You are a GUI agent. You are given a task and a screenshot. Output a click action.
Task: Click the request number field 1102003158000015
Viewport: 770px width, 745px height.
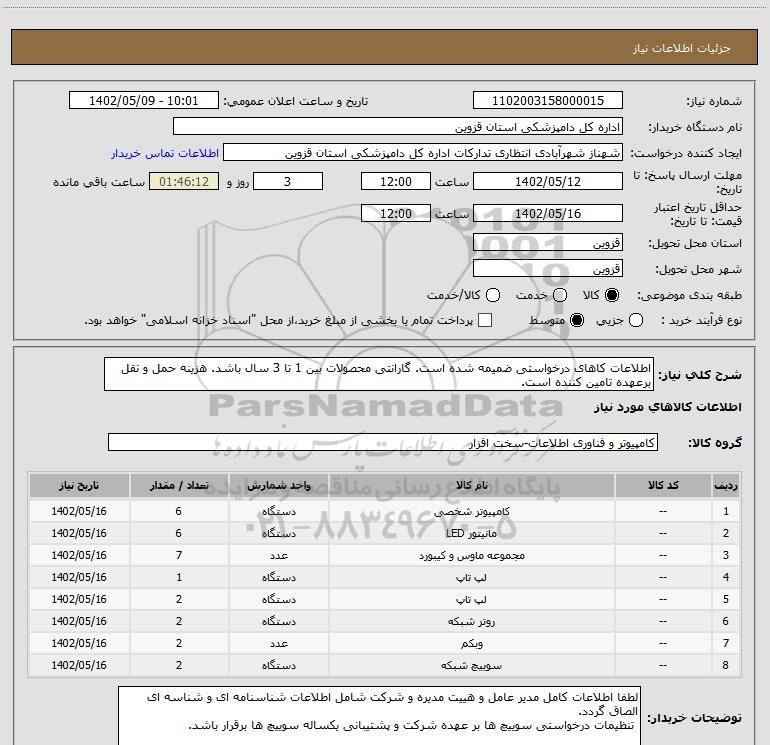click(x=548, y=101)
